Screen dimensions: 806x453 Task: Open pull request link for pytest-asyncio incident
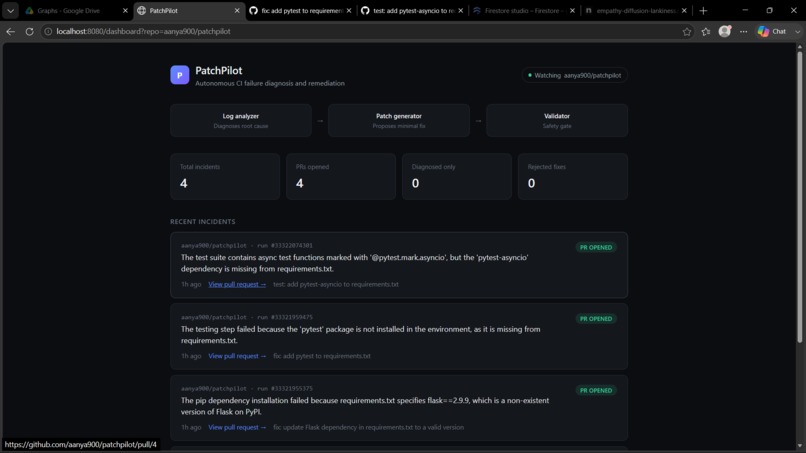pyautogui.click(x=237, y=284)
